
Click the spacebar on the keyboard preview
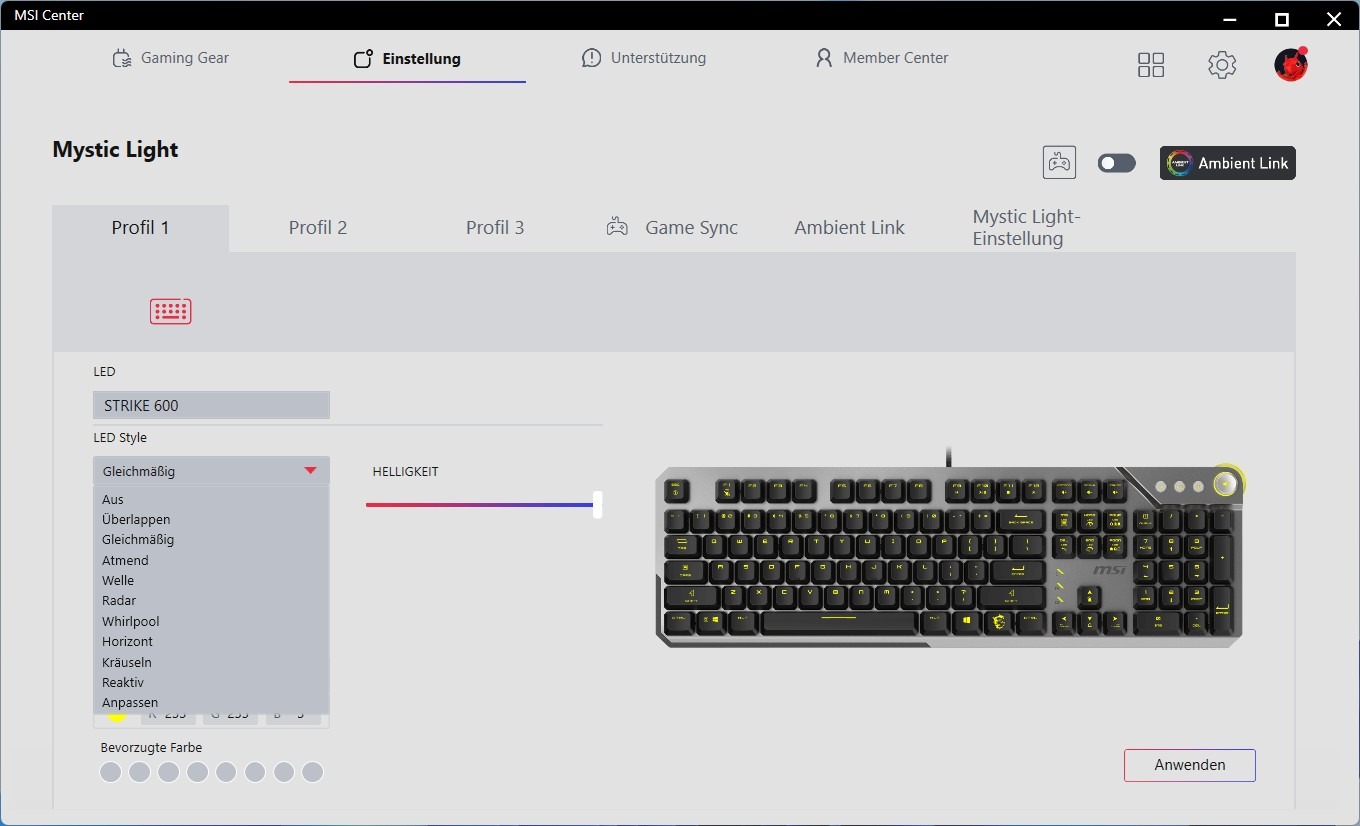838,622
